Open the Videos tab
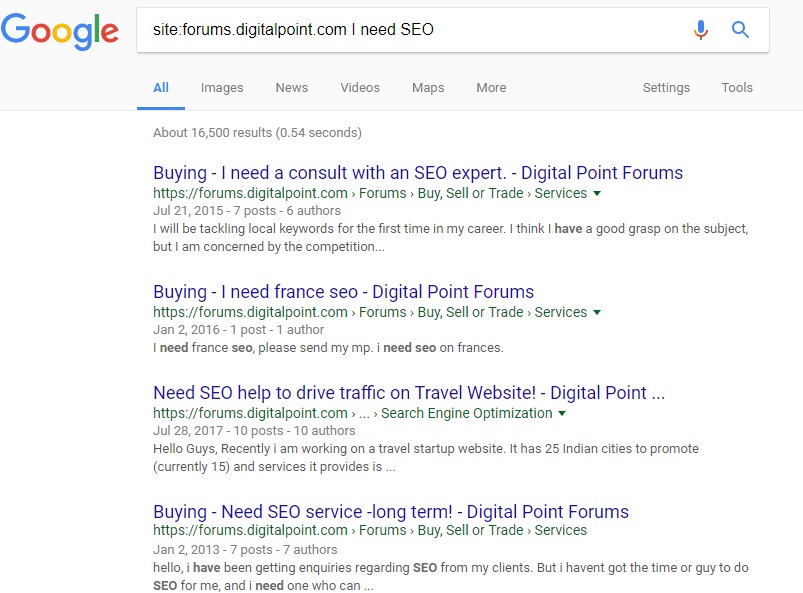 [x=360, y=88]
